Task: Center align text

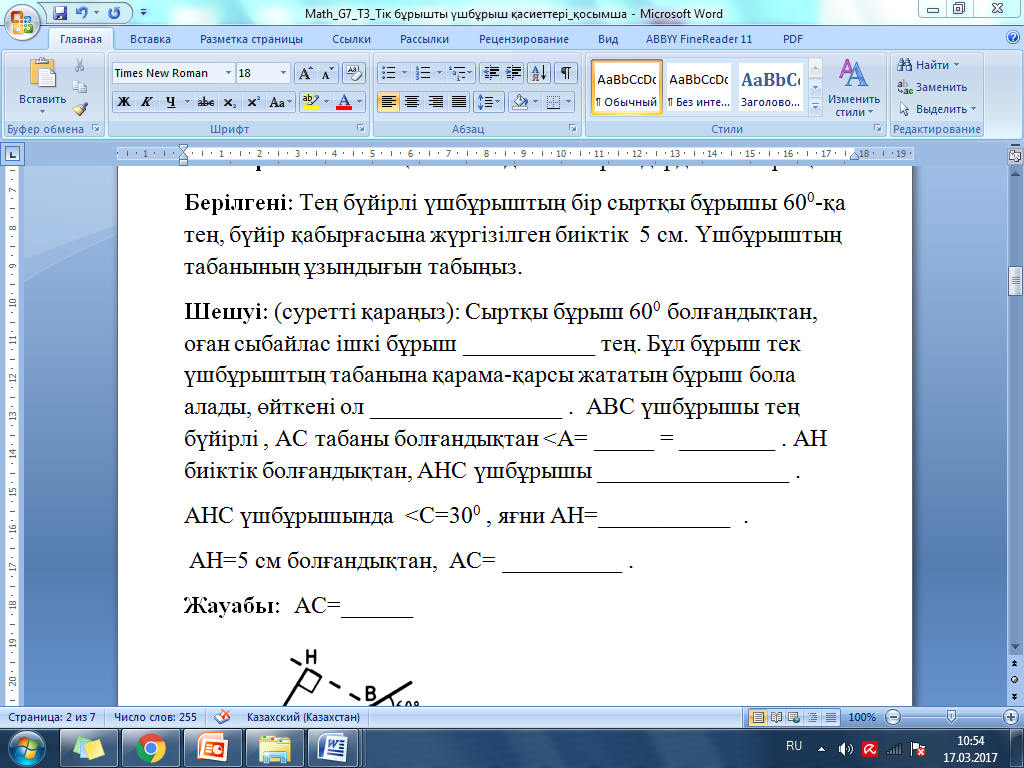Action: (x=412, y=102)
